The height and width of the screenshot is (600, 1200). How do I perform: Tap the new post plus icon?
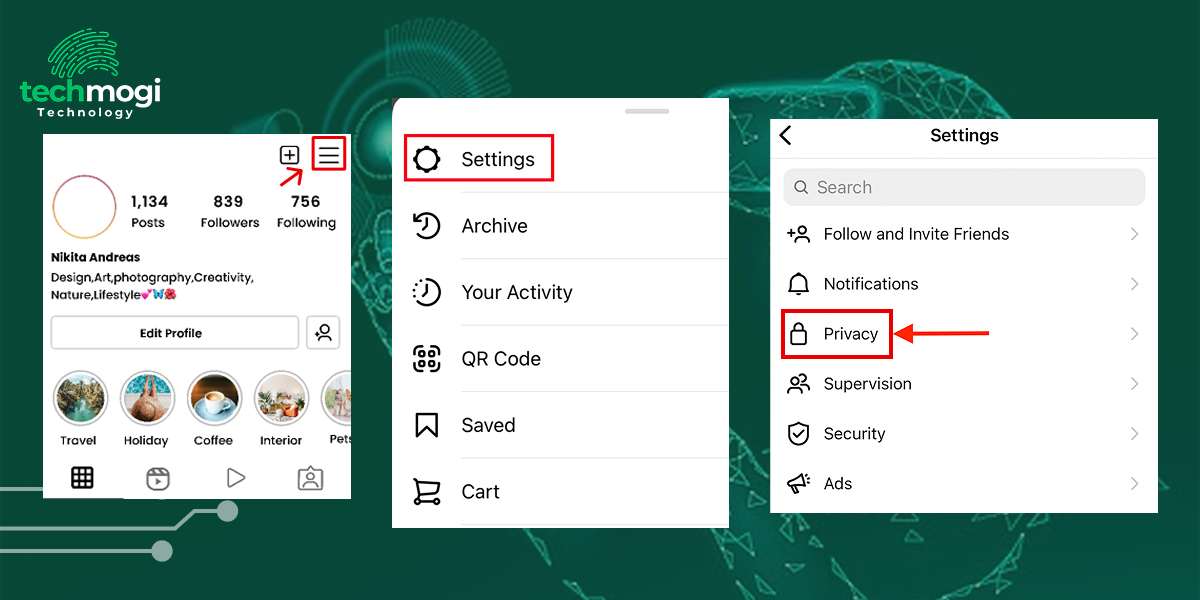coord(289,155)
